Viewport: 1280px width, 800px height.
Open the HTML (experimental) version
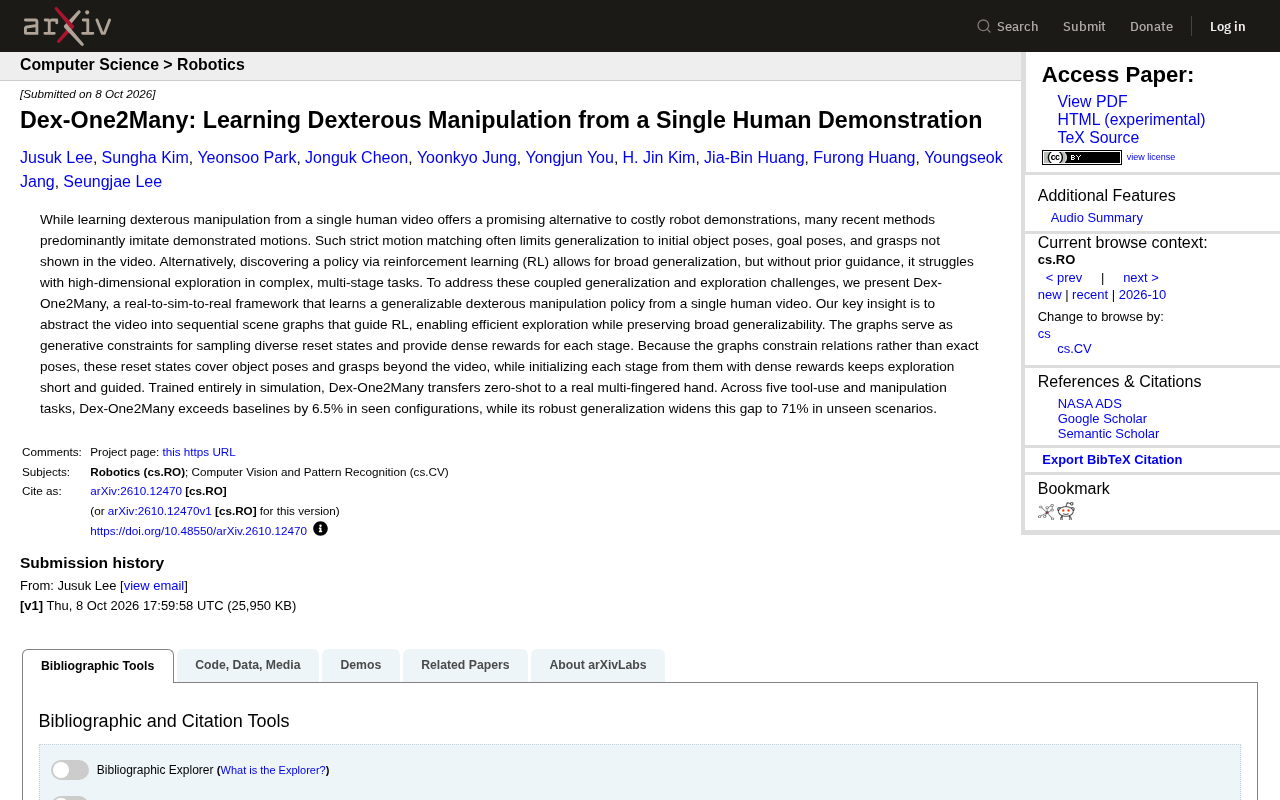click(1131, 120)
